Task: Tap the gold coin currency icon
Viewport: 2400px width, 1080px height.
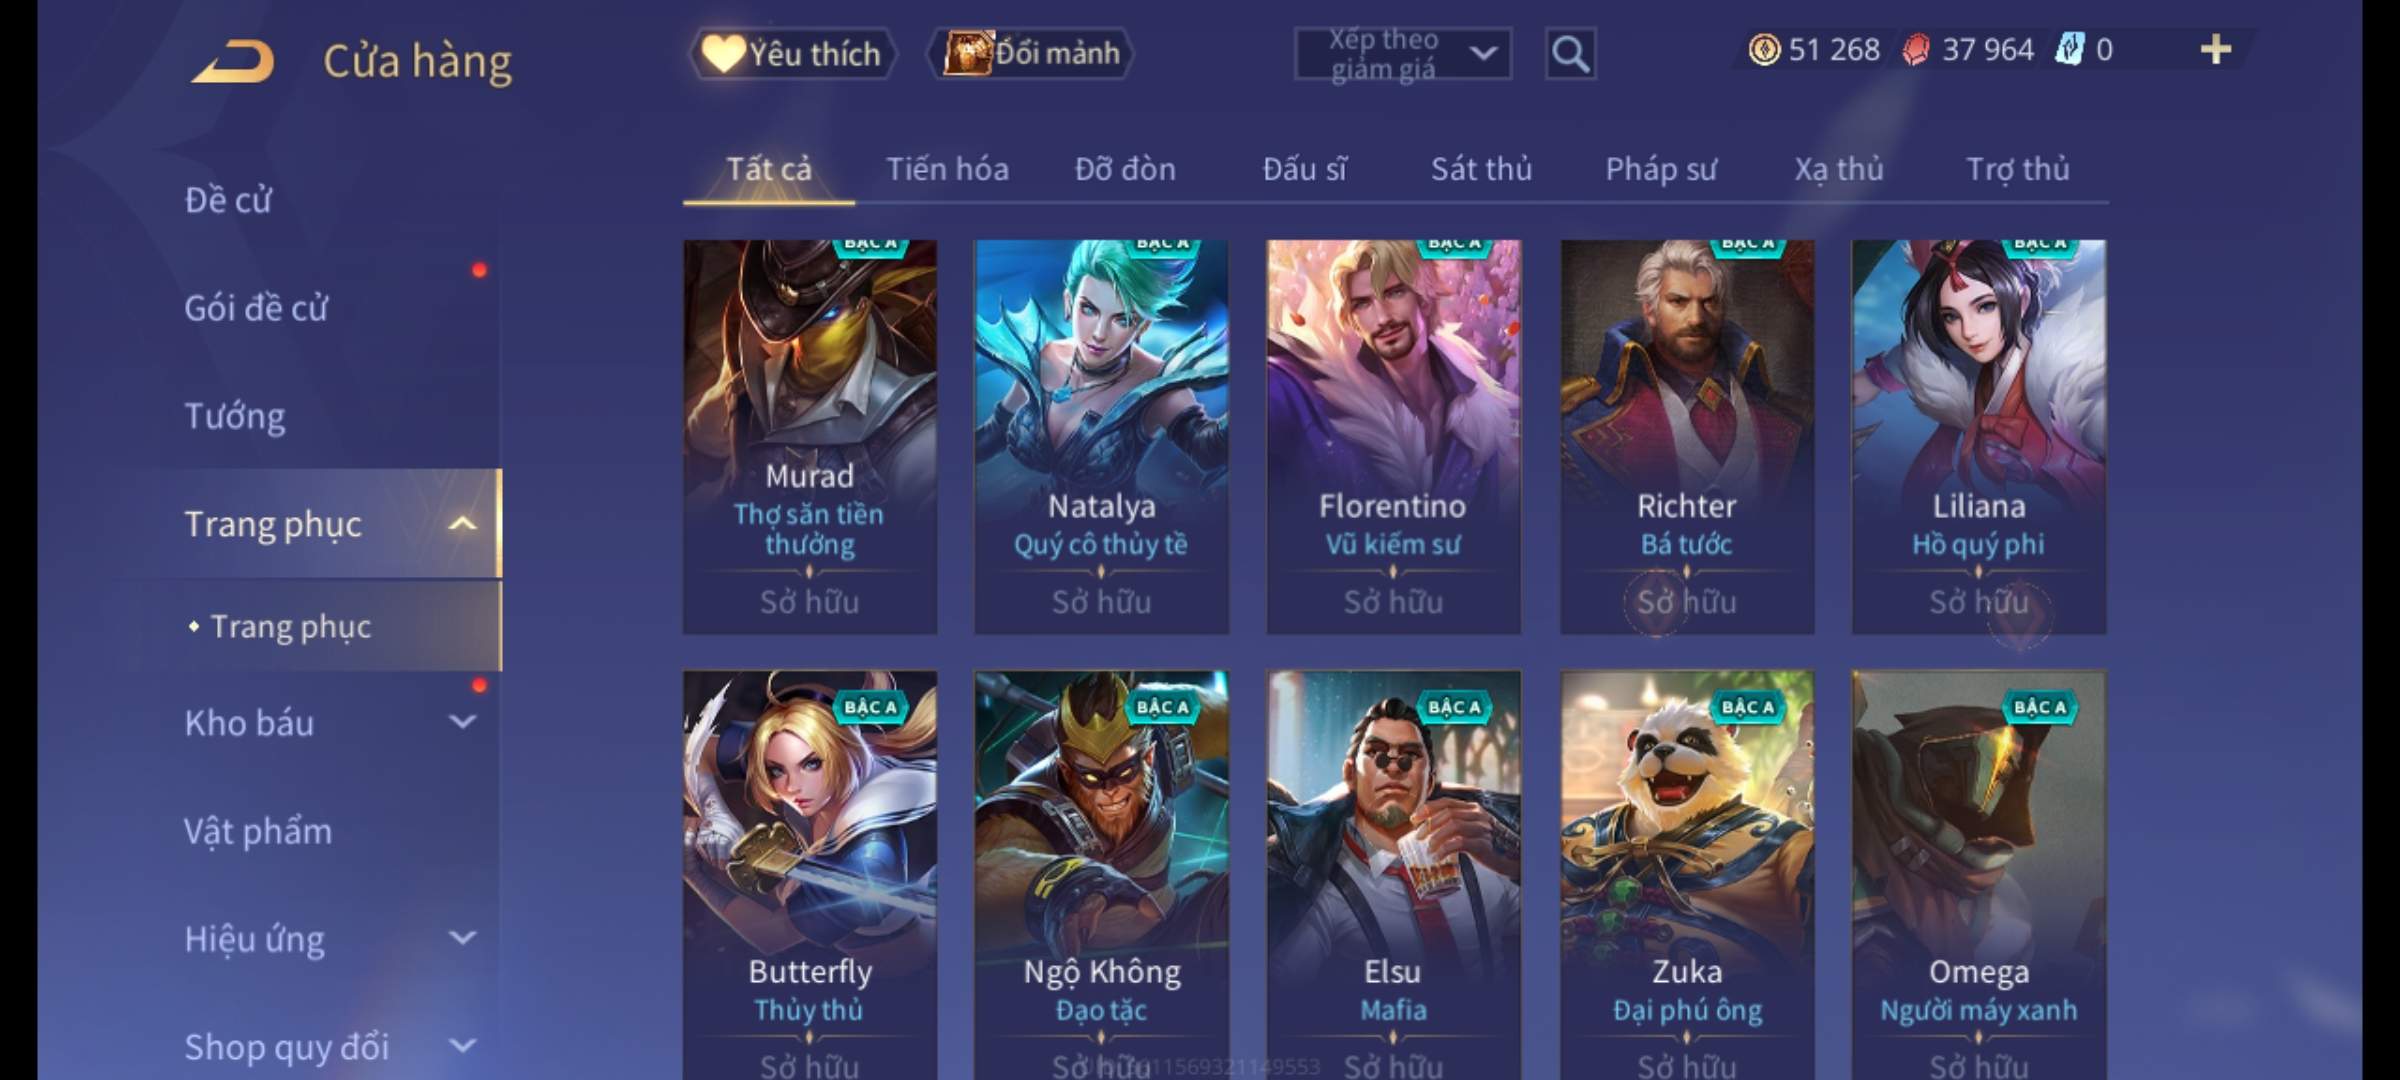Action: tap(1764, 49)
